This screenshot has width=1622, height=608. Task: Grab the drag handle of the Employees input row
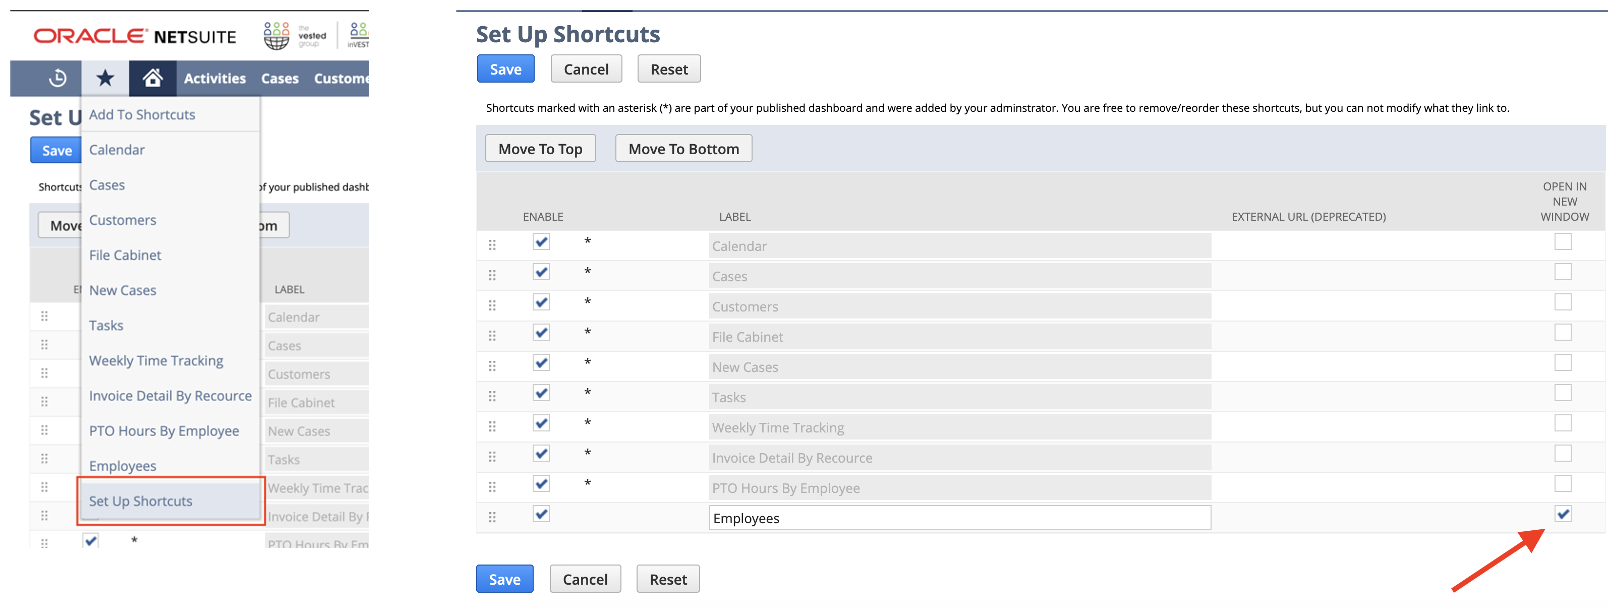492,517
